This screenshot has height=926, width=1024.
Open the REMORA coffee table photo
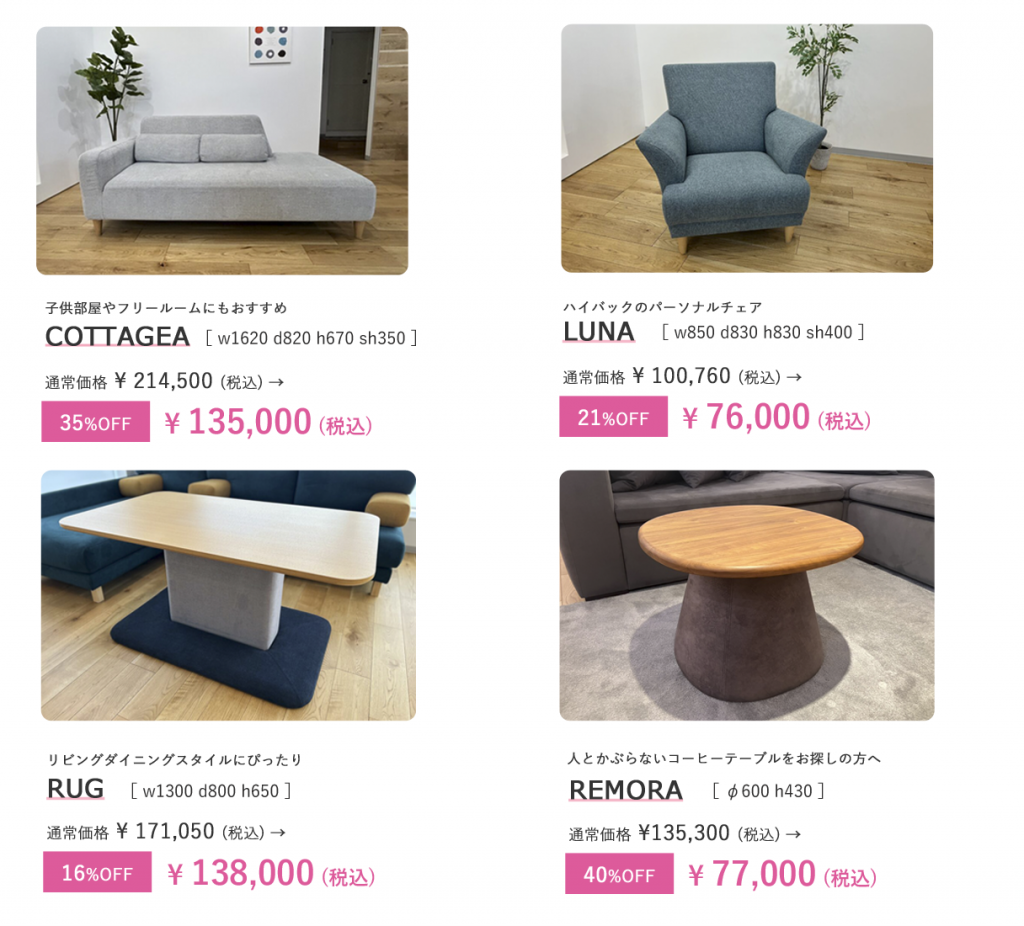tap(747, 596)
